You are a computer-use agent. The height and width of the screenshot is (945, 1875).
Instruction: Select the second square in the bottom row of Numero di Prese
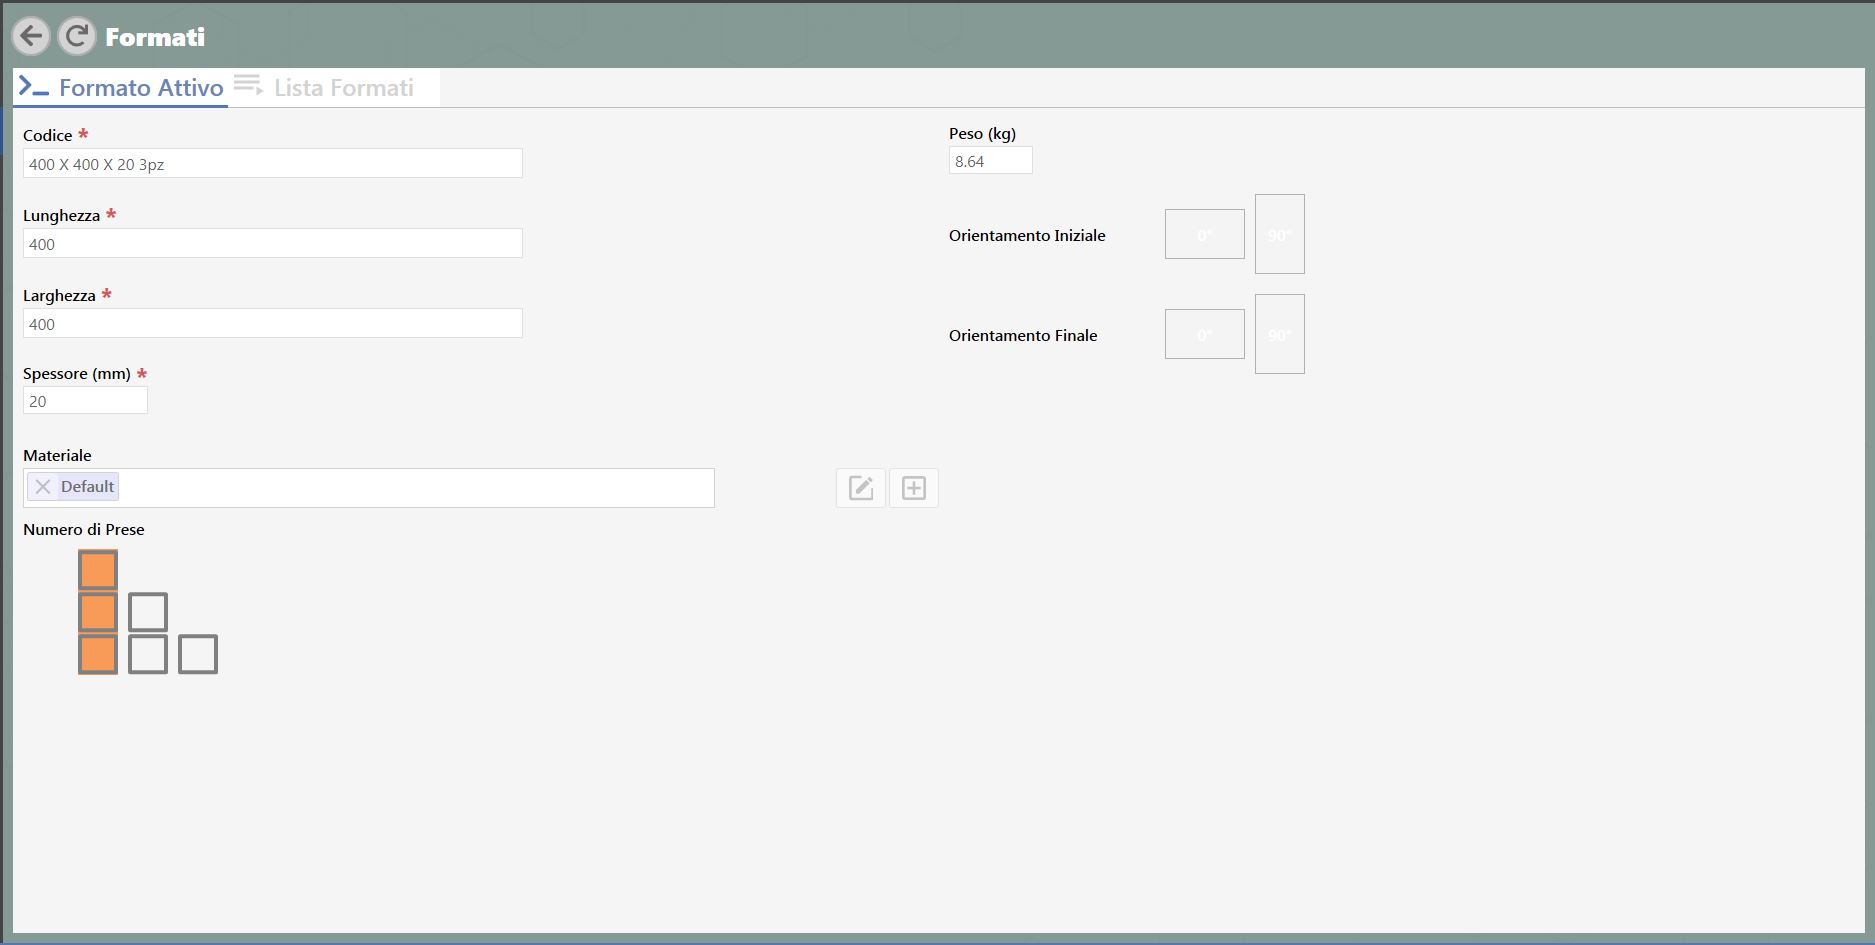(x=148, y=654)
